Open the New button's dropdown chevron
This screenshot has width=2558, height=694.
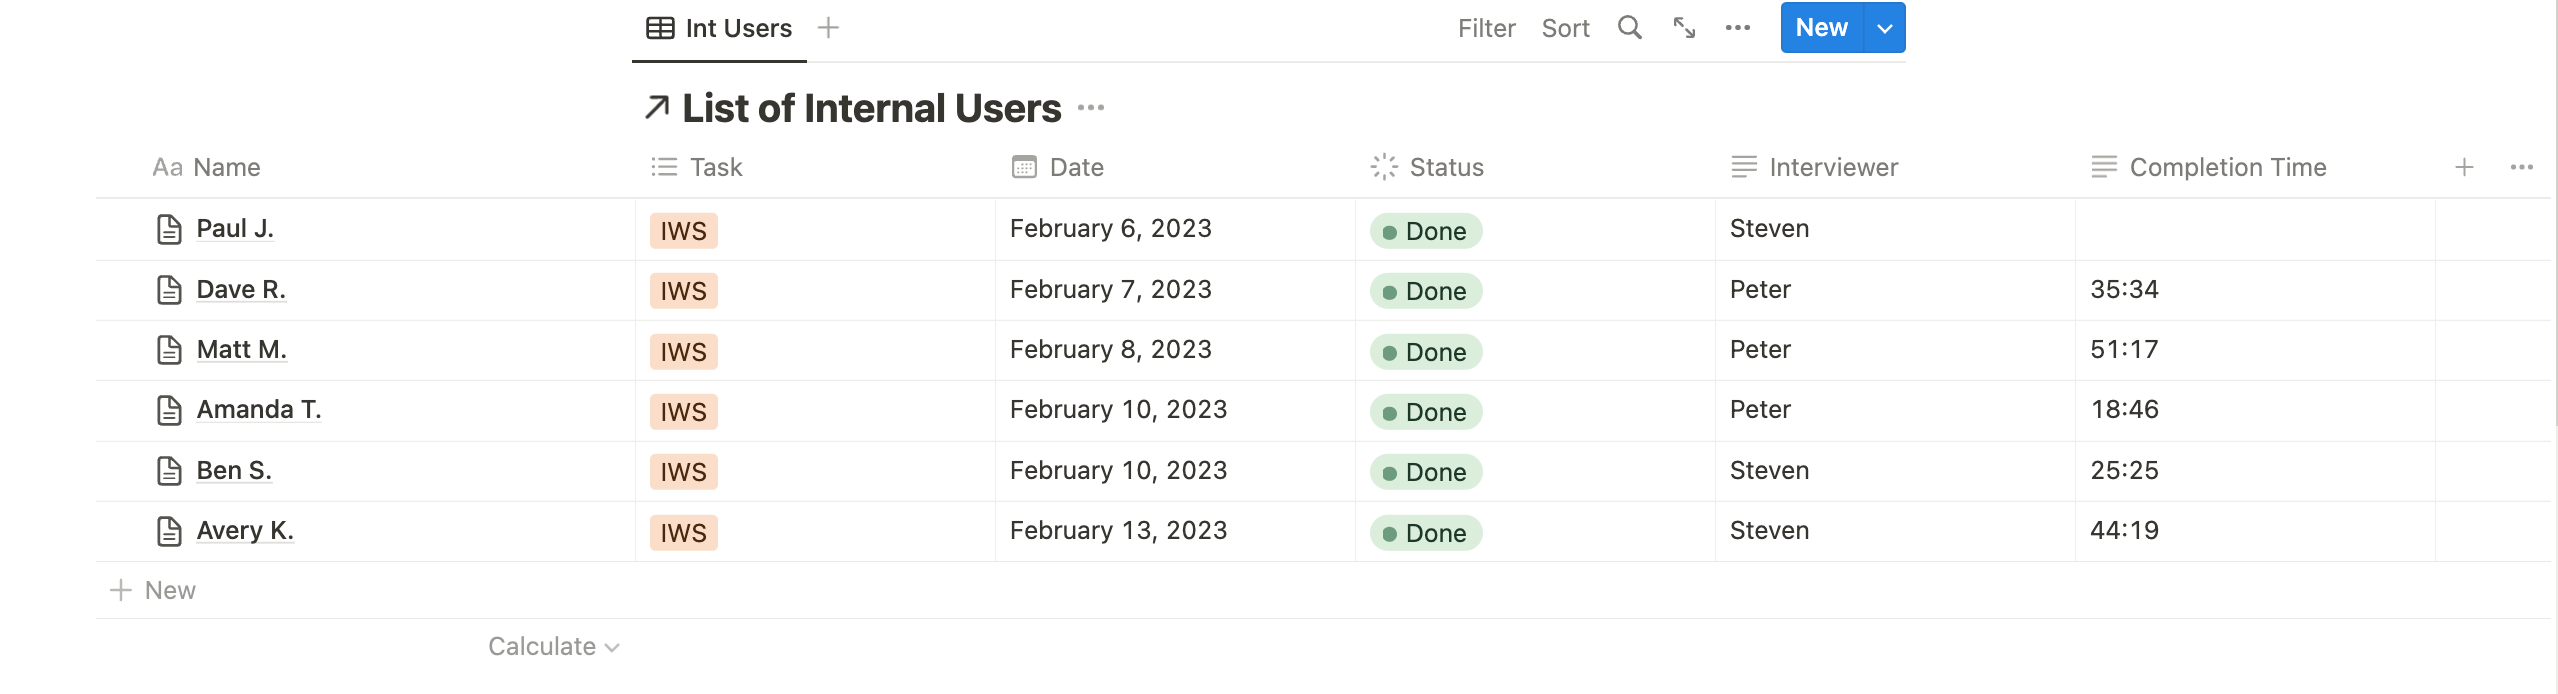point(1884,28)
